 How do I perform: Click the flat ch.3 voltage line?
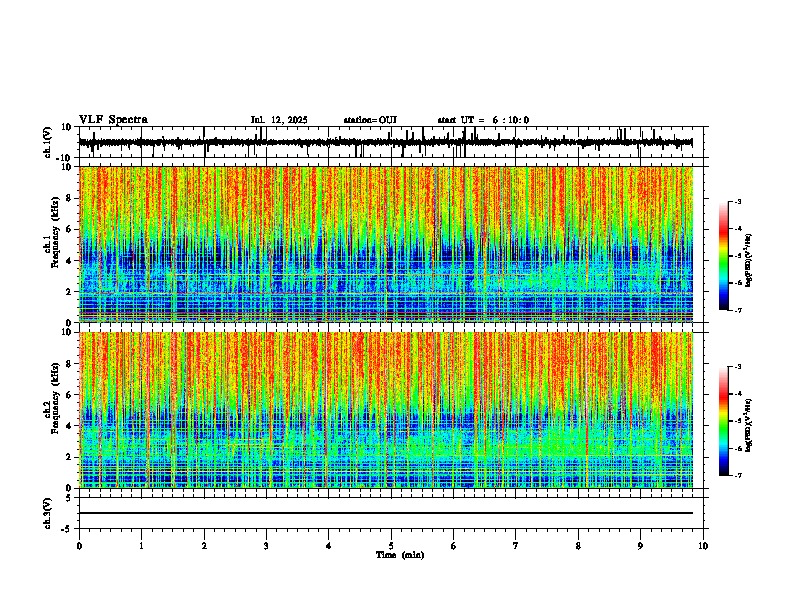386,513
